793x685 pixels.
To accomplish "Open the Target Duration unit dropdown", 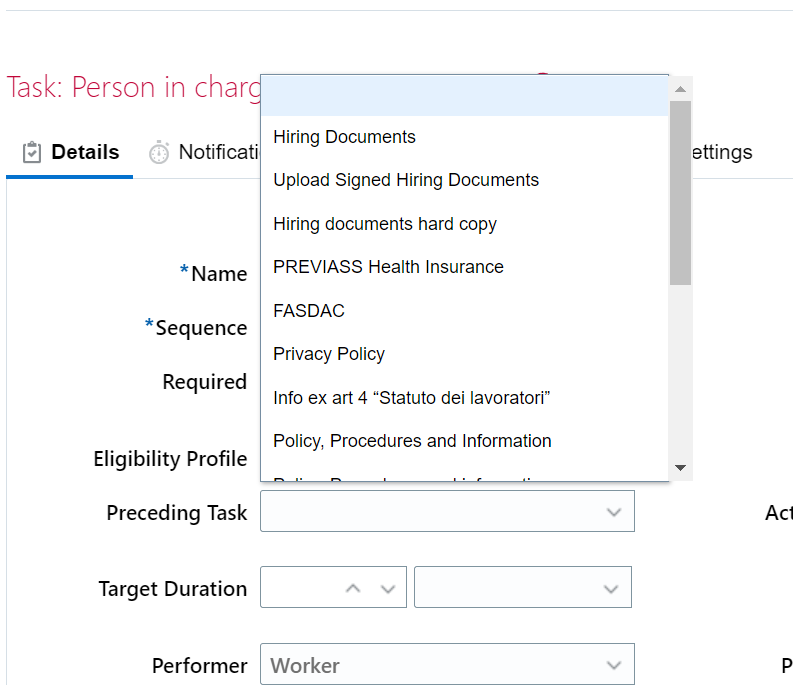I will tap(522, 587).
